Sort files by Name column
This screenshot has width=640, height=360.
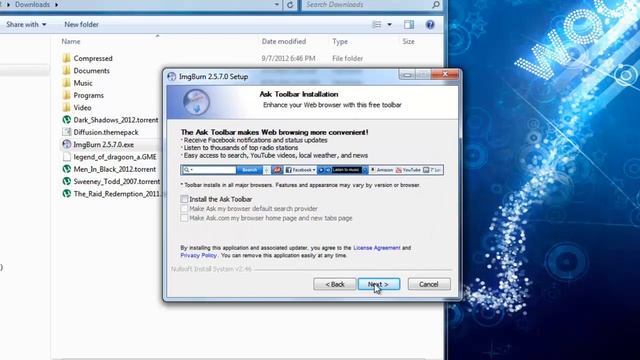tap(71, 42)
